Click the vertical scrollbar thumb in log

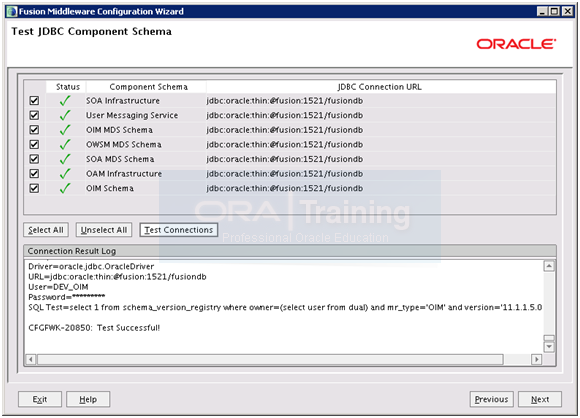coord(549,338)
